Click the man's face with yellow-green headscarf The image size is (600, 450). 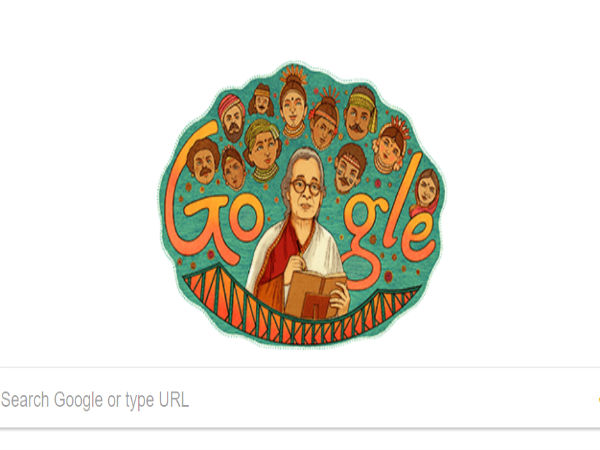360,112
